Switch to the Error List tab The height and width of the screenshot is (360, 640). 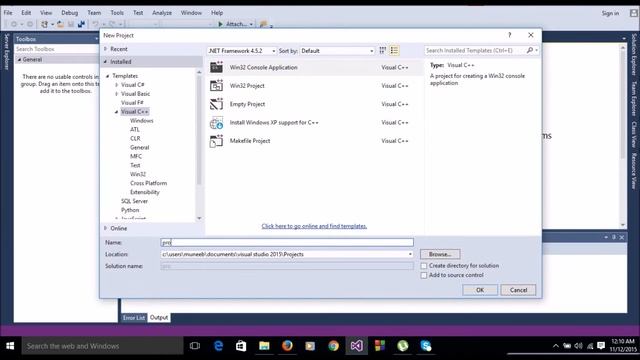(134, 318)
